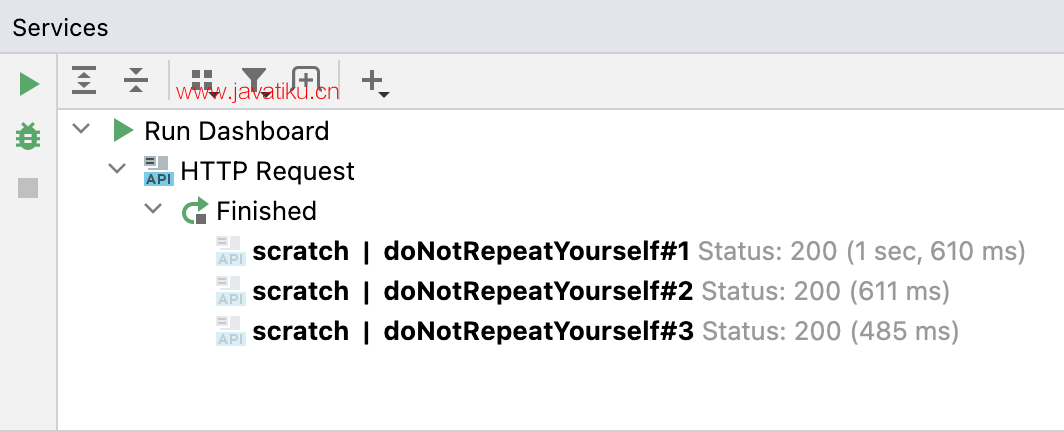This screenshot has width=1064, height=432.
Task: Click the gray Stop square button
Action: point(28,188)
